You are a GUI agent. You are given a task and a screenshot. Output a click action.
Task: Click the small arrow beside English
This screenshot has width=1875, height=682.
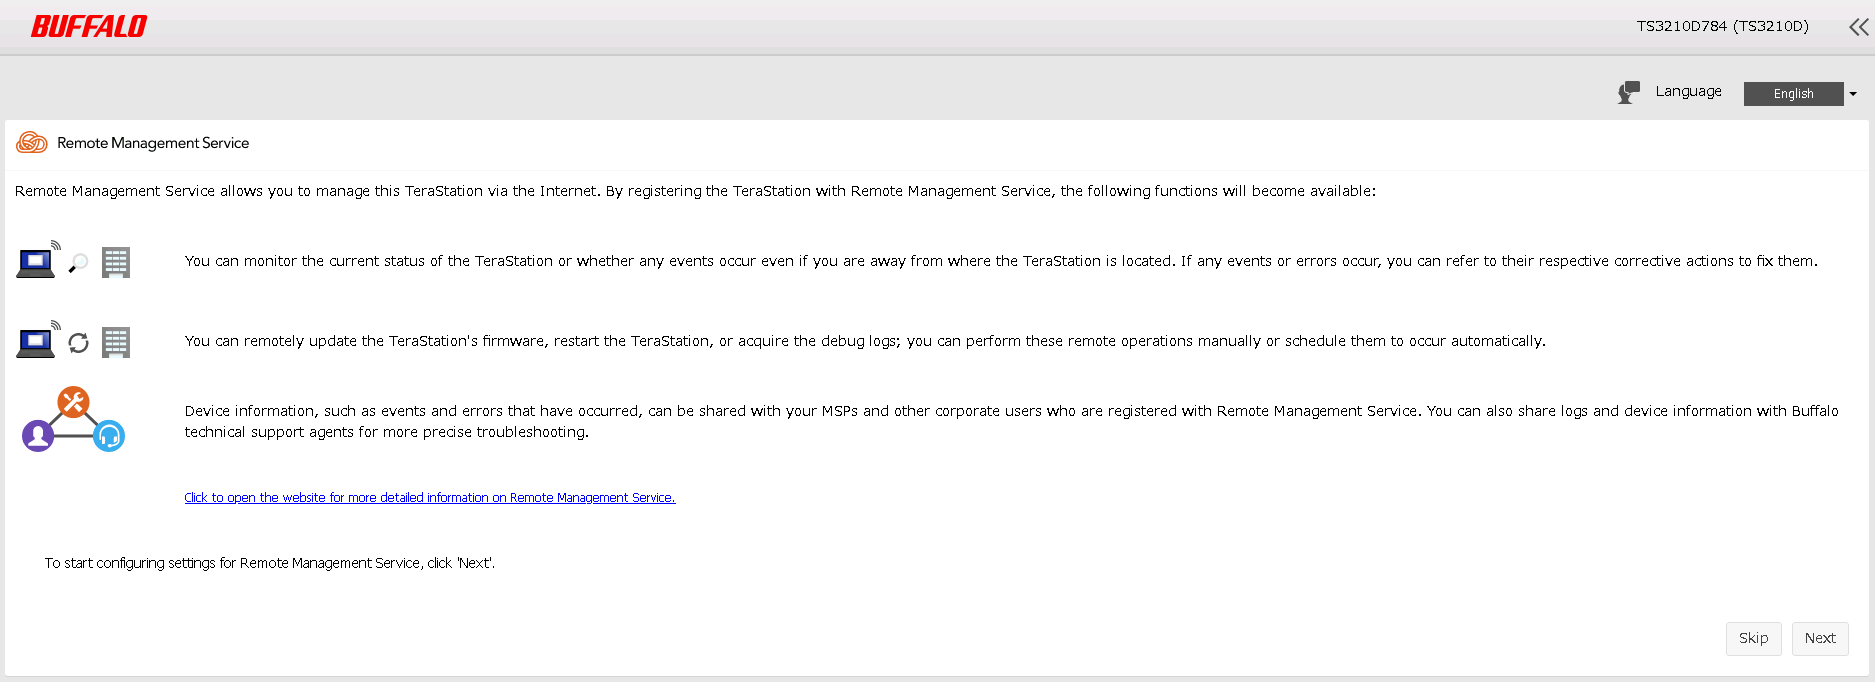tap(1853, 94)
